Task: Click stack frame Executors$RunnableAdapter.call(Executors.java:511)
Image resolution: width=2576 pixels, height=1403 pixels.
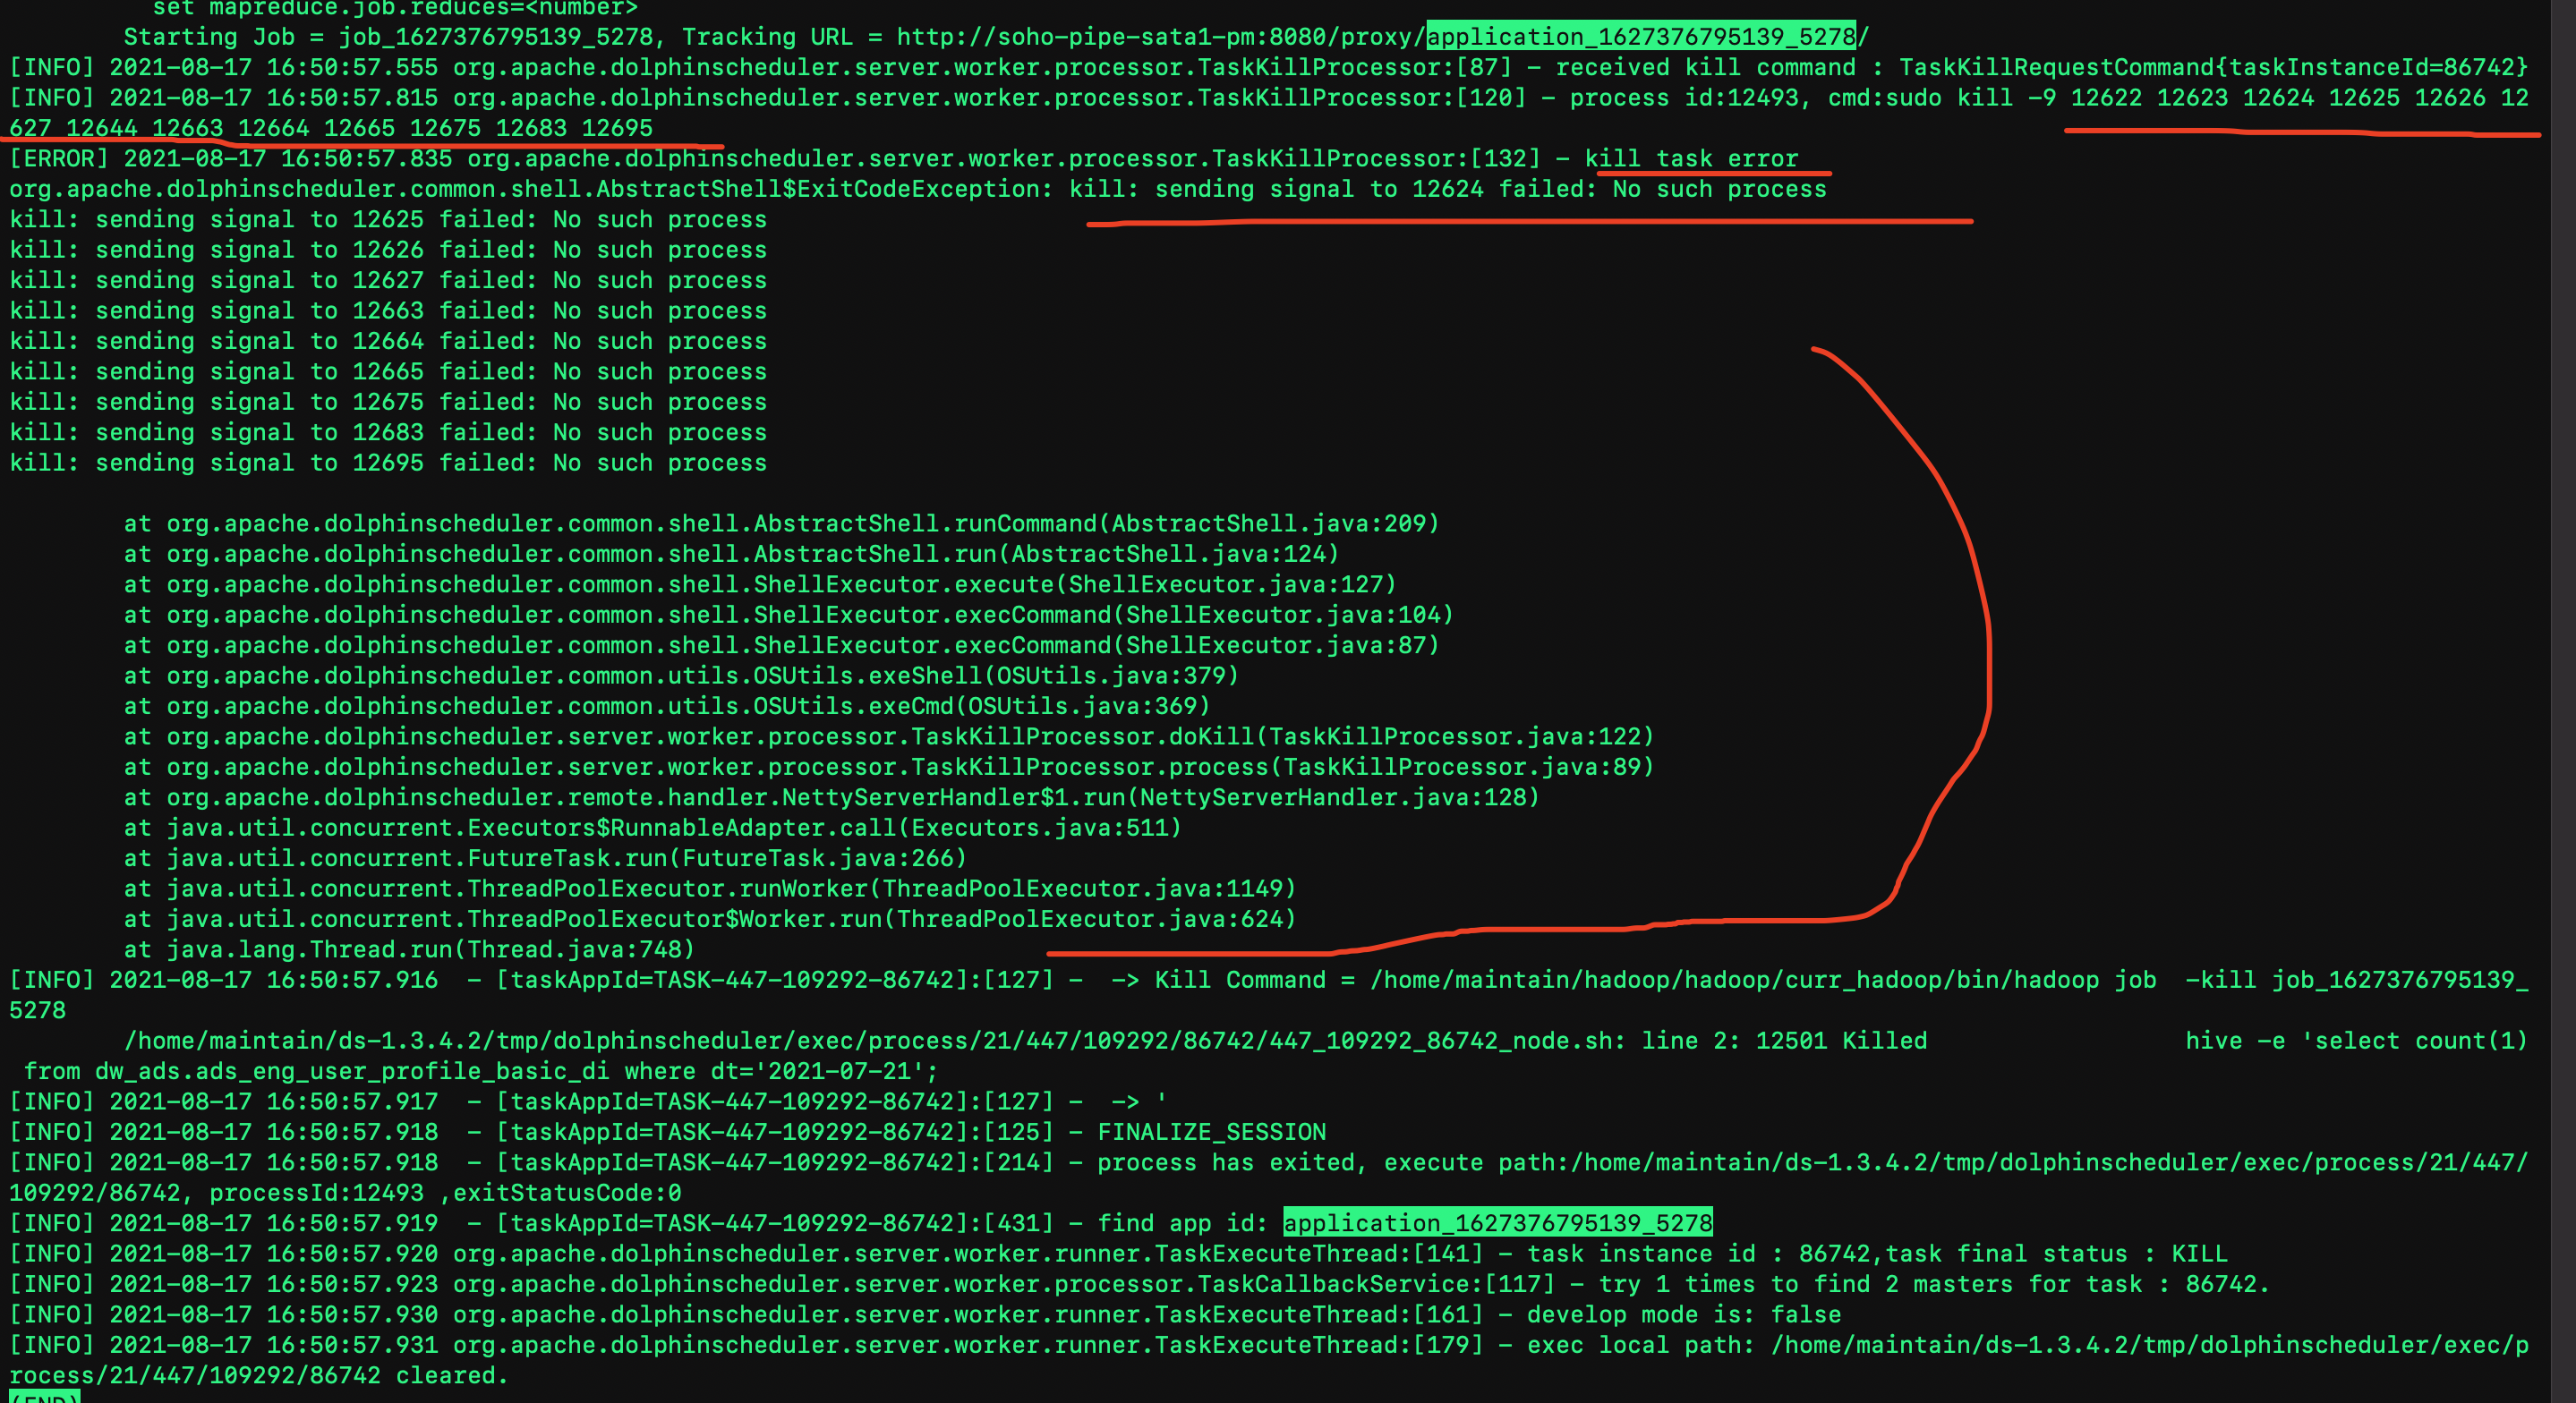Action: 652,828
